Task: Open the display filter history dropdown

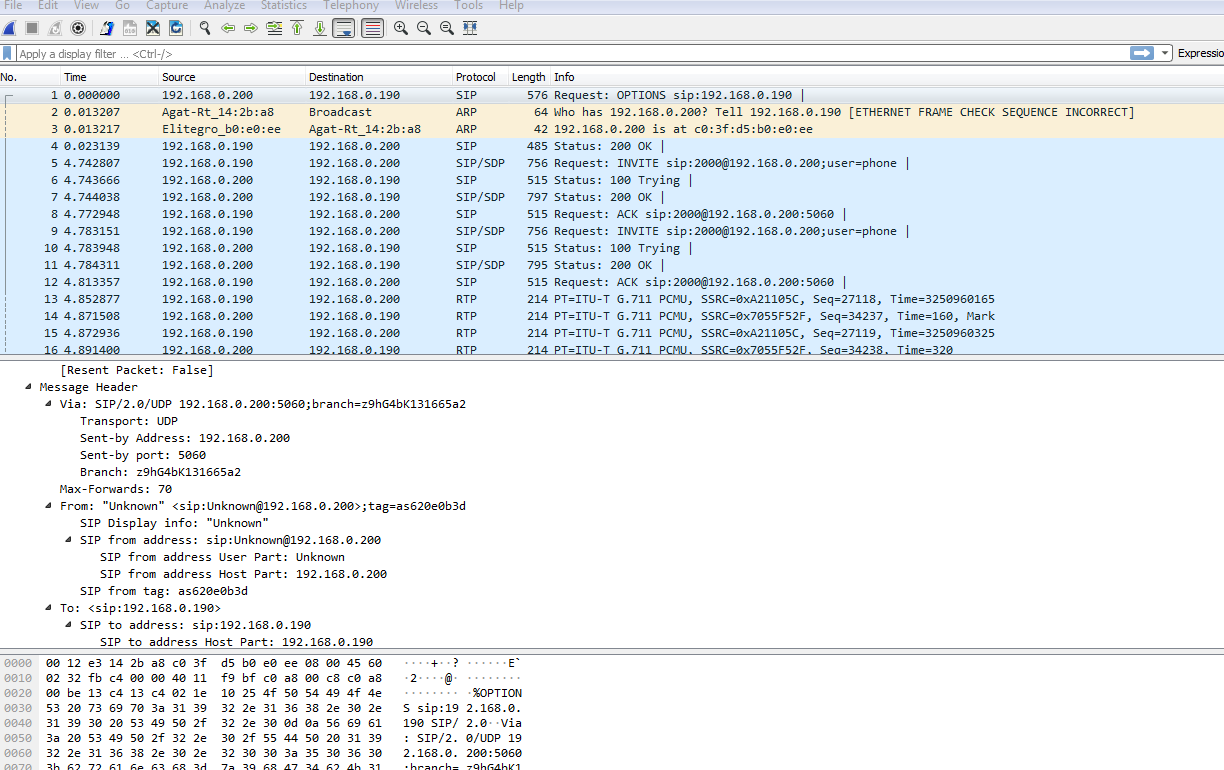Action: 1166,53
